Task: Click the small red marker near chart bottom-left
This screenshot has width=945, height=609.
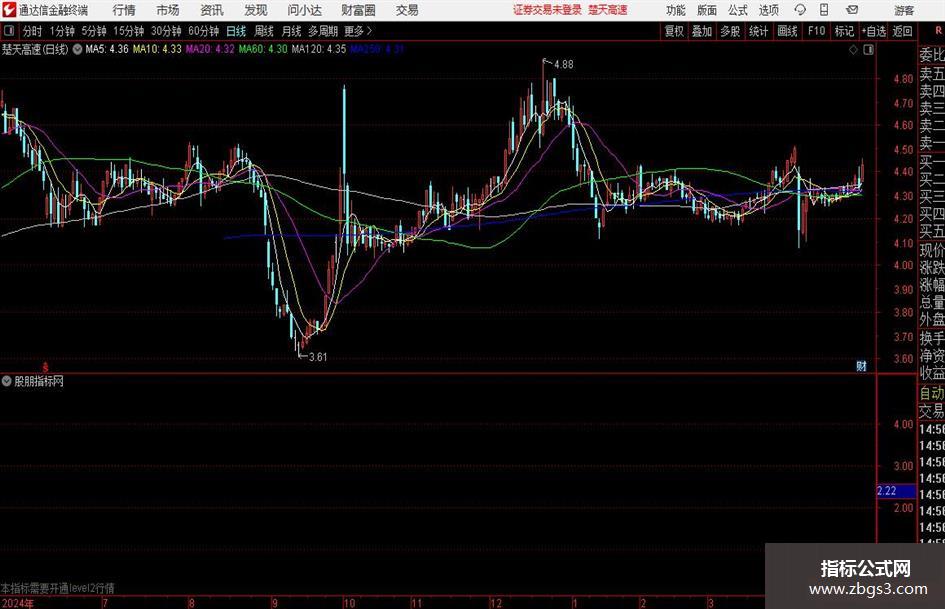Action: pos(45,367)
